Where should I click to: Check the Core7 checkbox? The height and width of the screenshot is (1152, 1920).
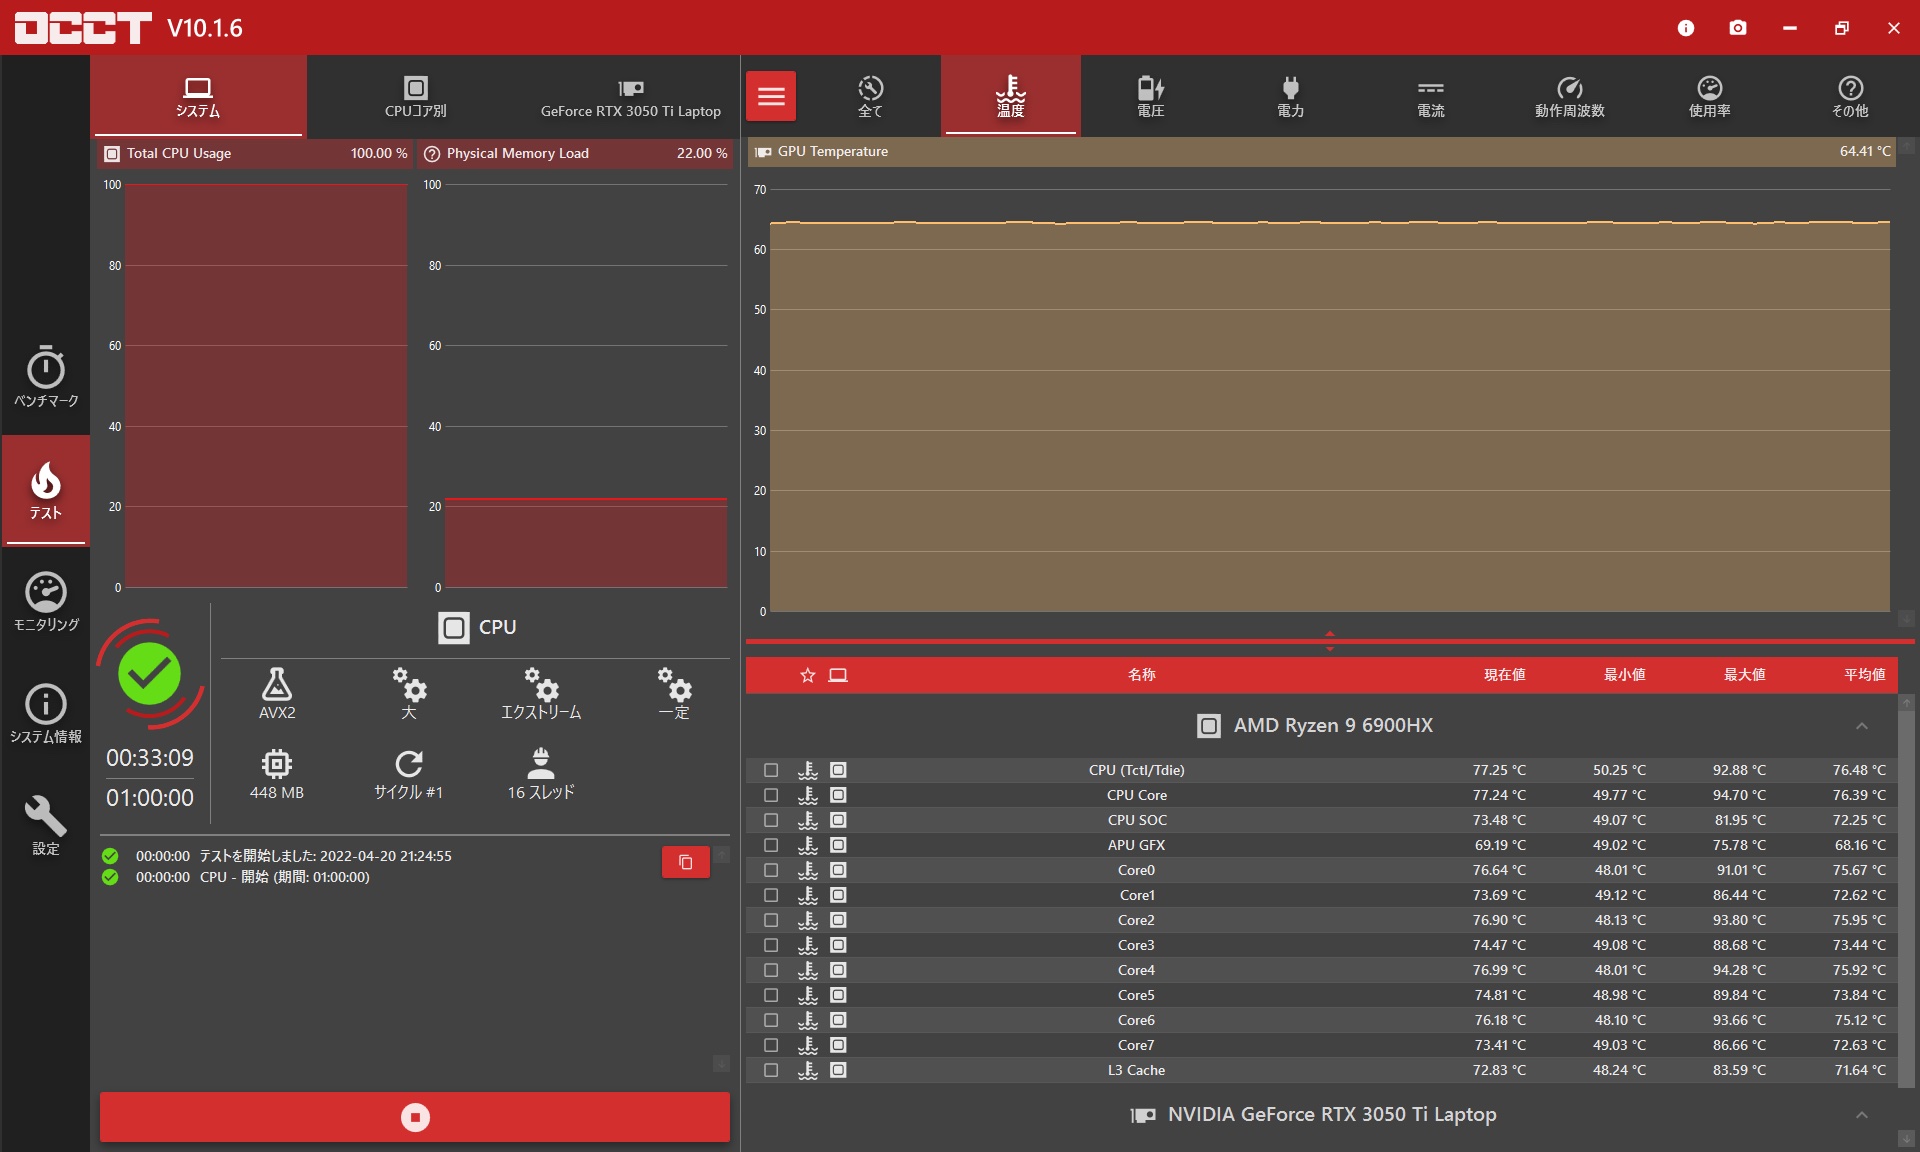tap(771, 1045)
